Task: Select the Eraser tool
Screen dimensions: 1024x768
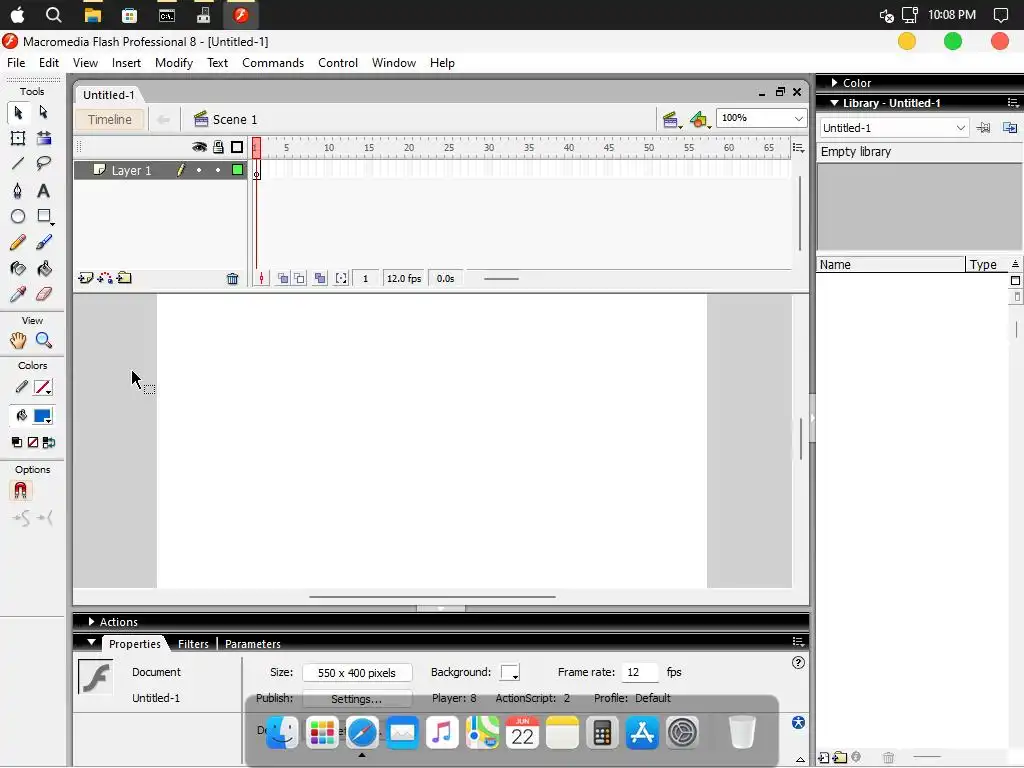Action: (x=44, y=294)
